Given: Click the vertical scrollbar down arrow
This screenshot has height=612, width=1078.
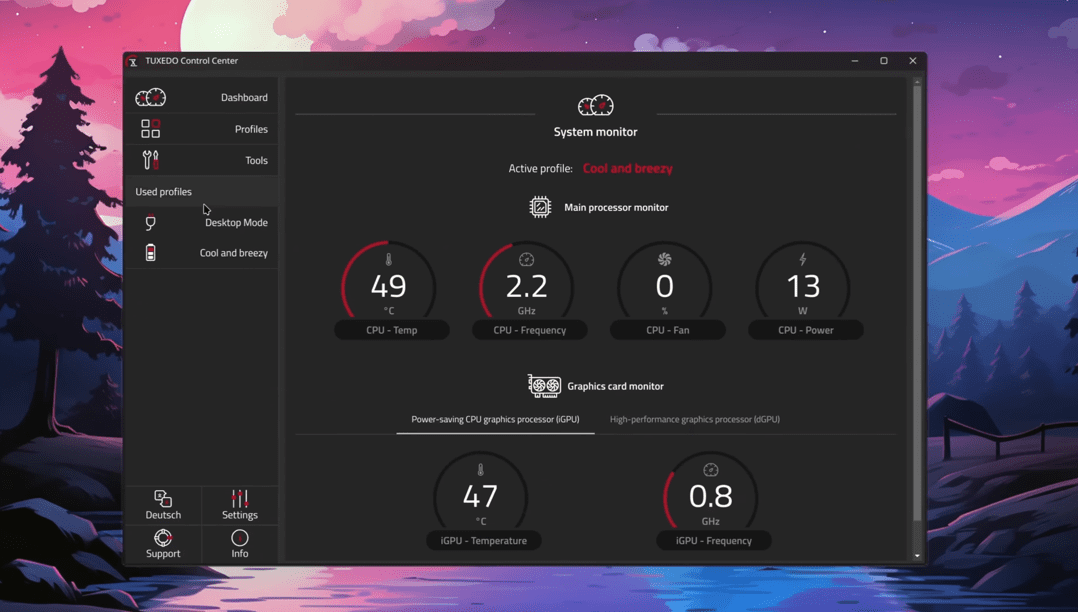Looking at the screenshot, I should coord(917,556).
